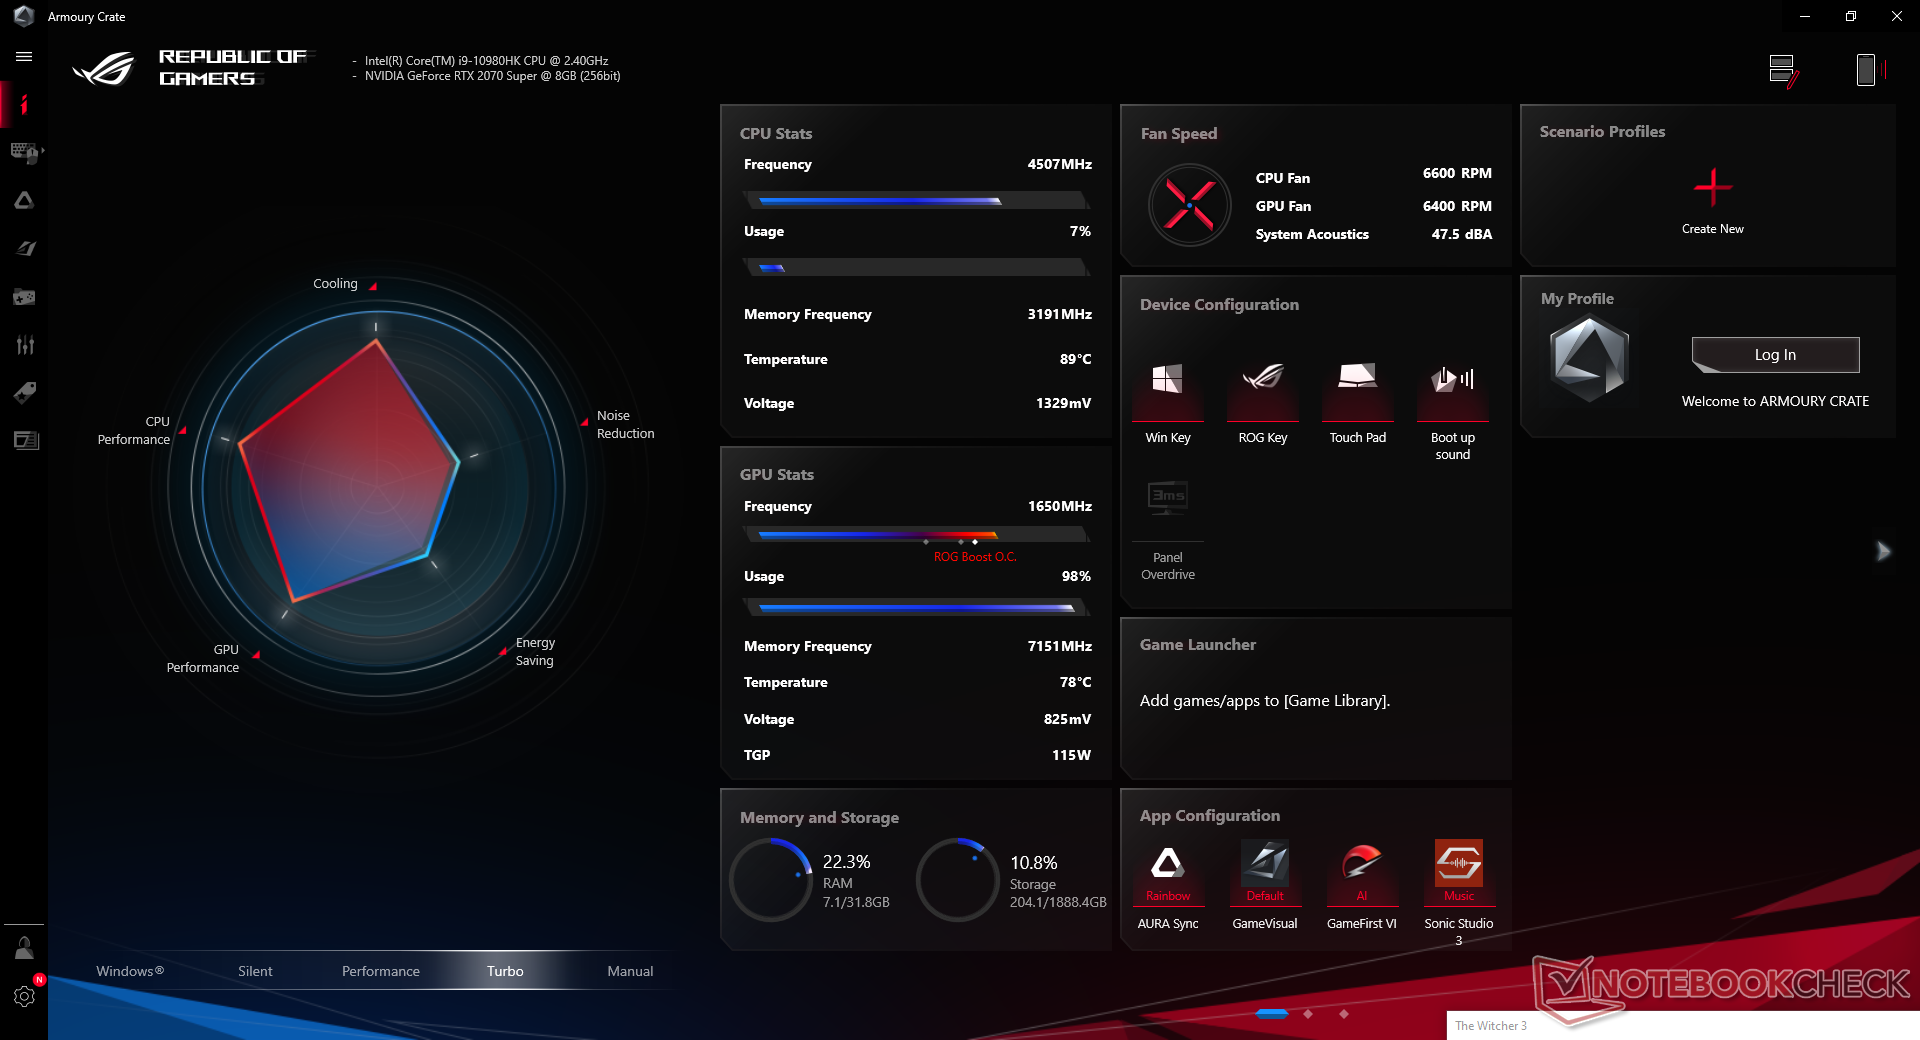Open the Device page from the sidebar

(x=24, y=152)
